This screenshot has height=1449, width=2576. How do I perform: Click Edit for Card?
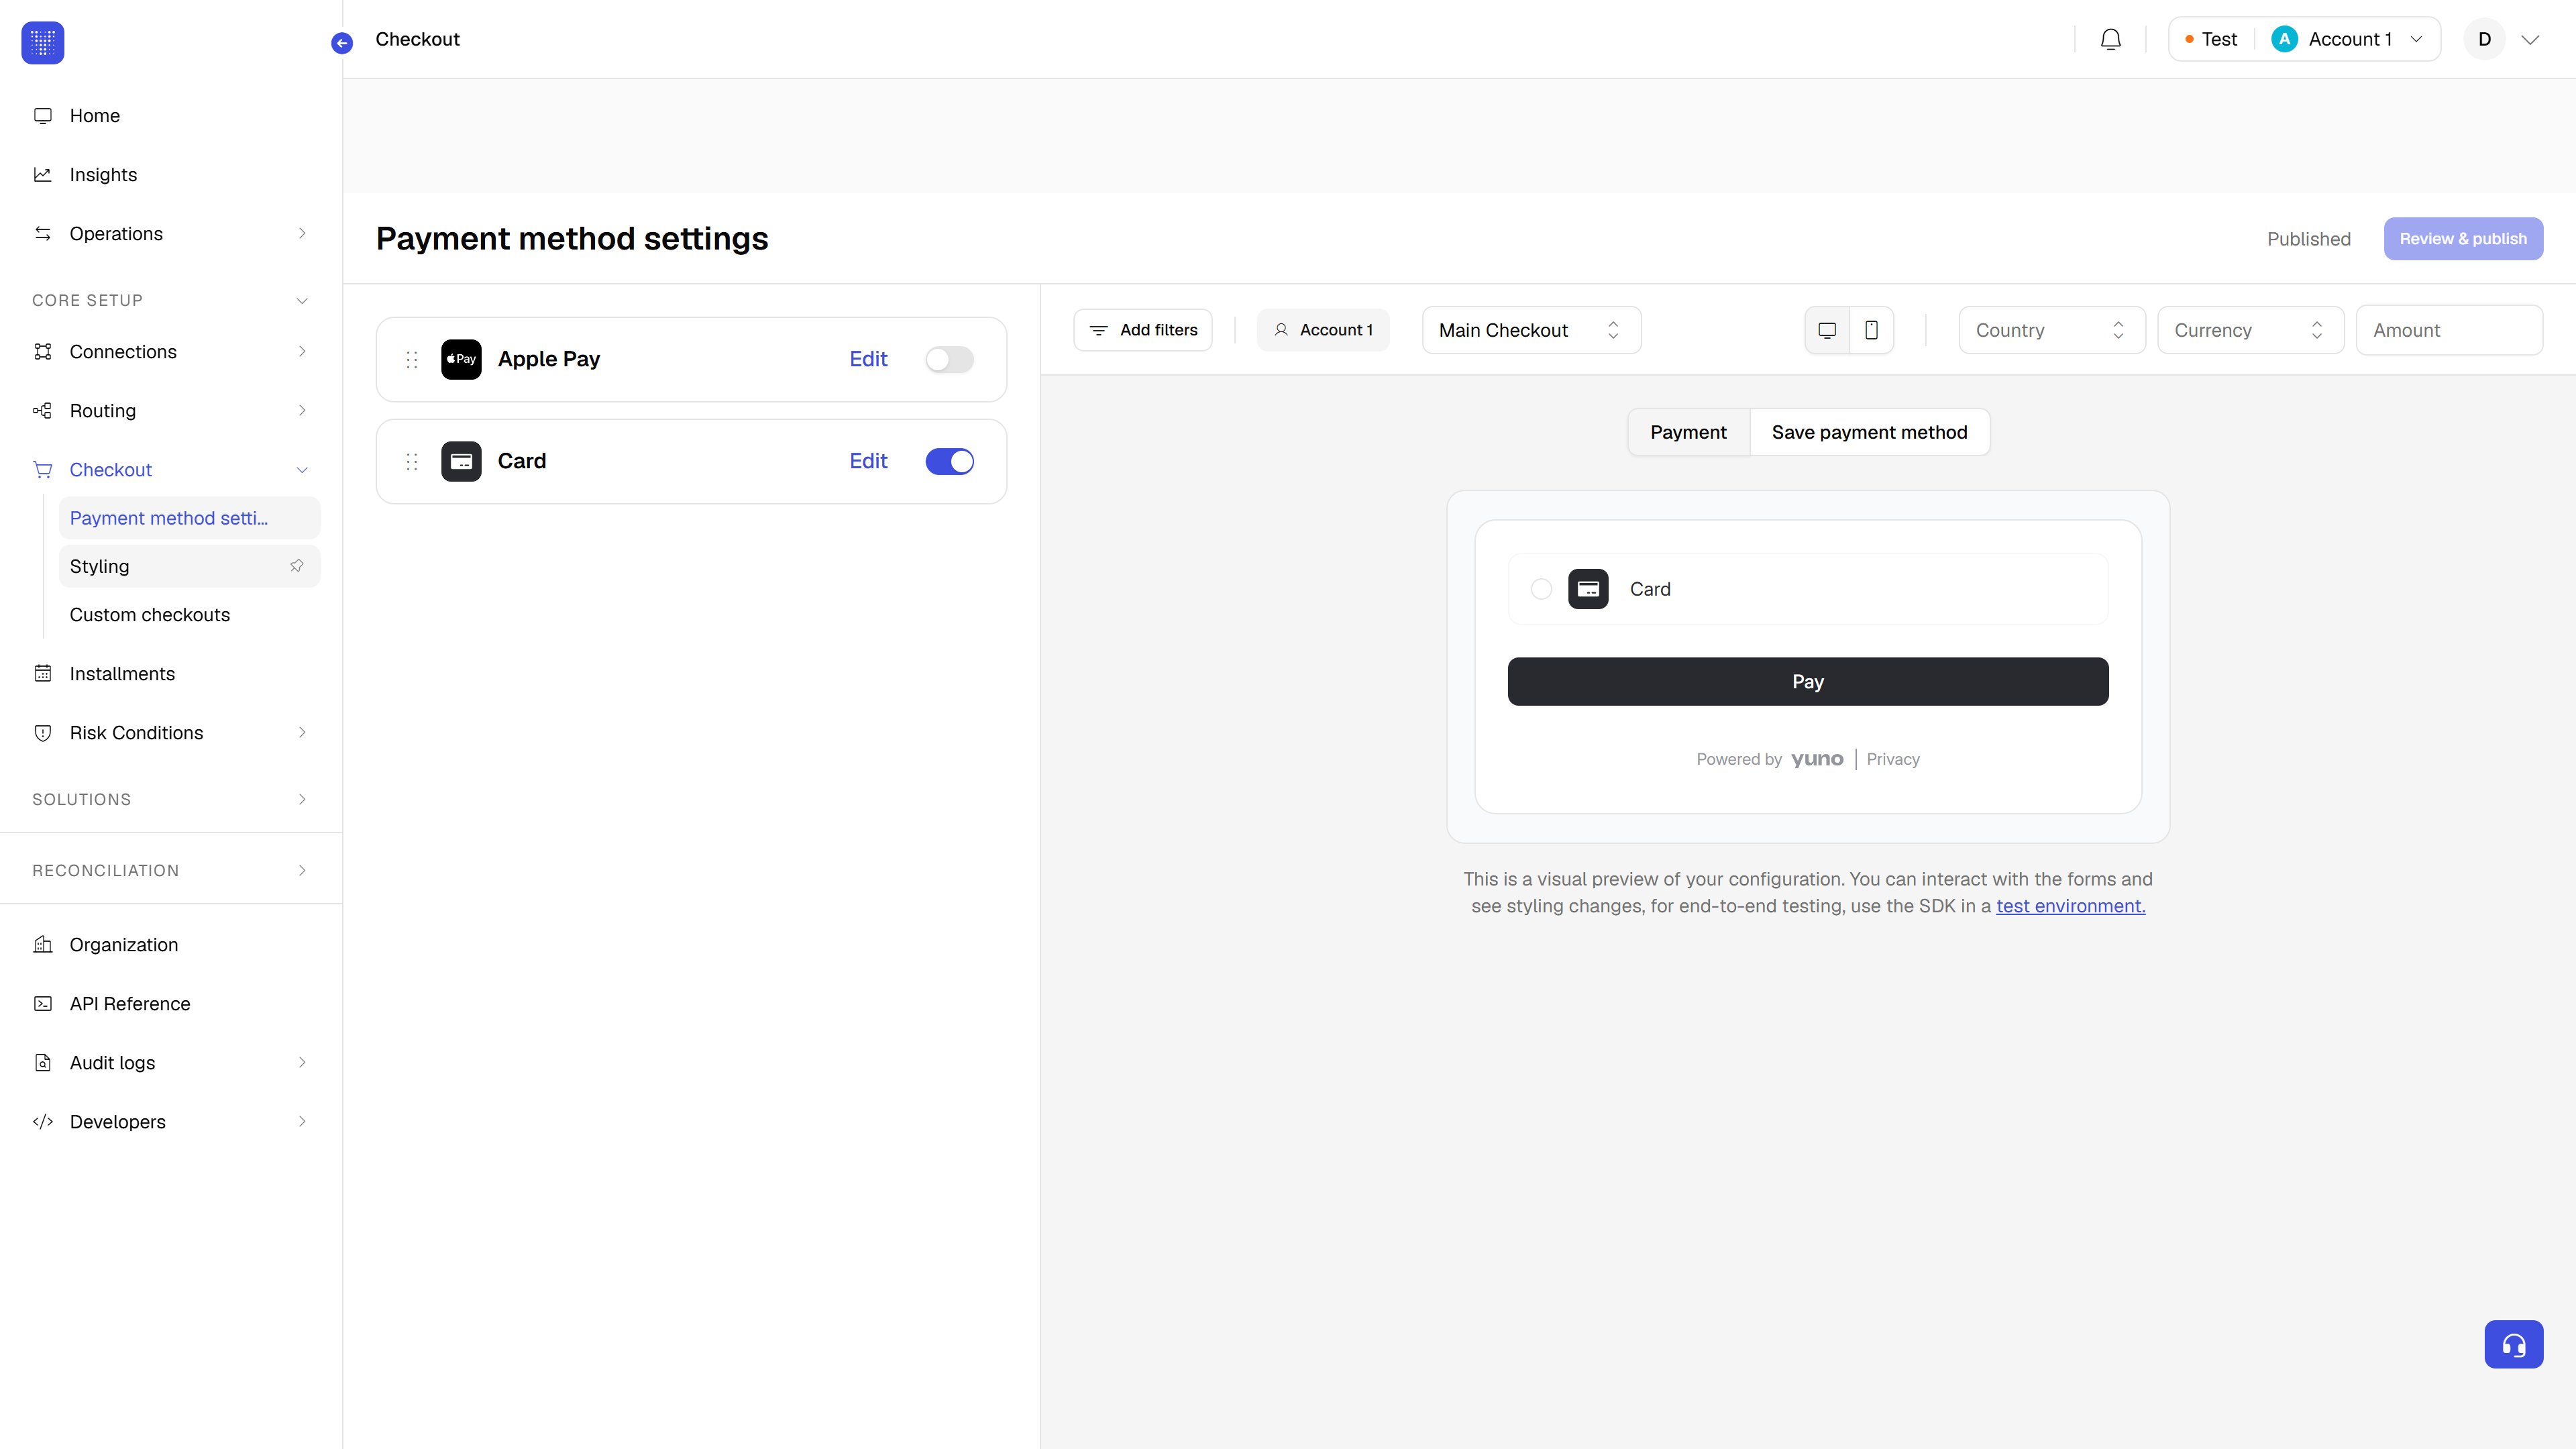868,461
